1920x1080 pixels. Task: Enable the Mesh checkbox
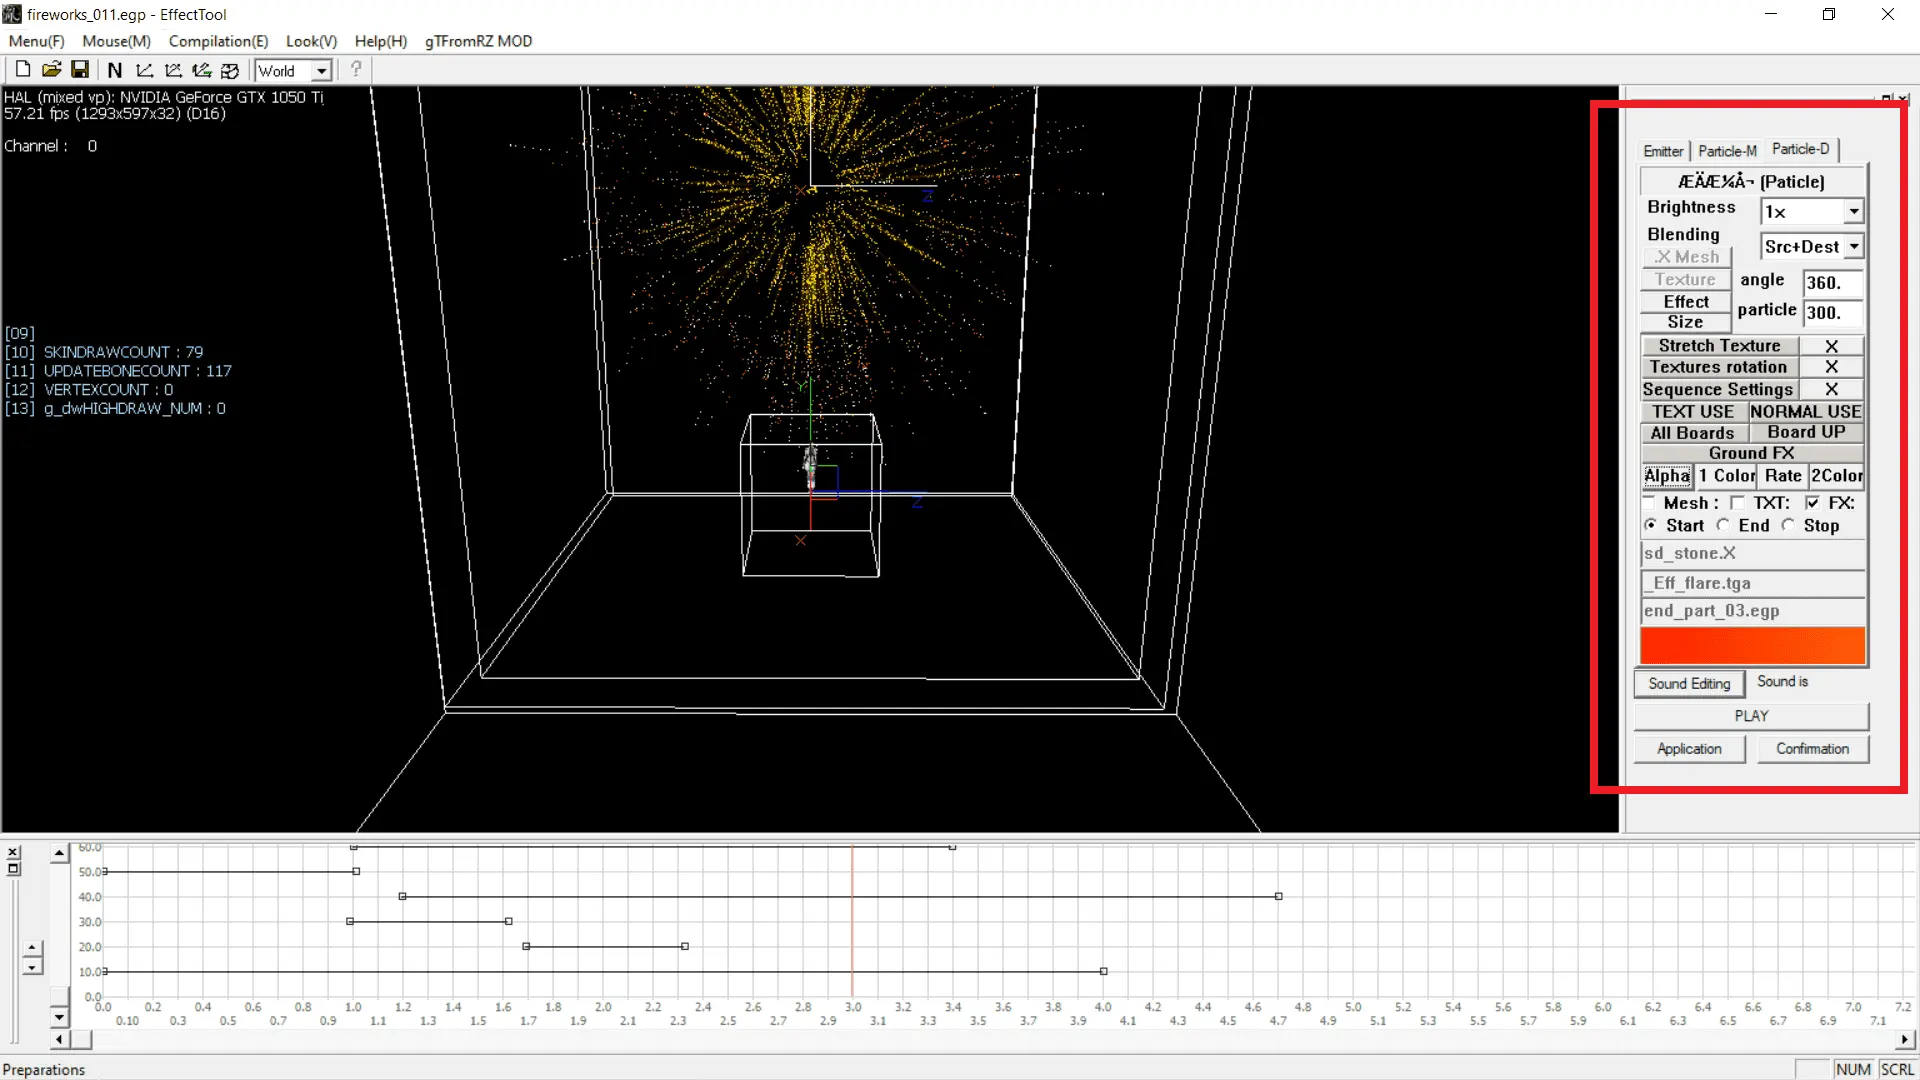point(1649,503)
